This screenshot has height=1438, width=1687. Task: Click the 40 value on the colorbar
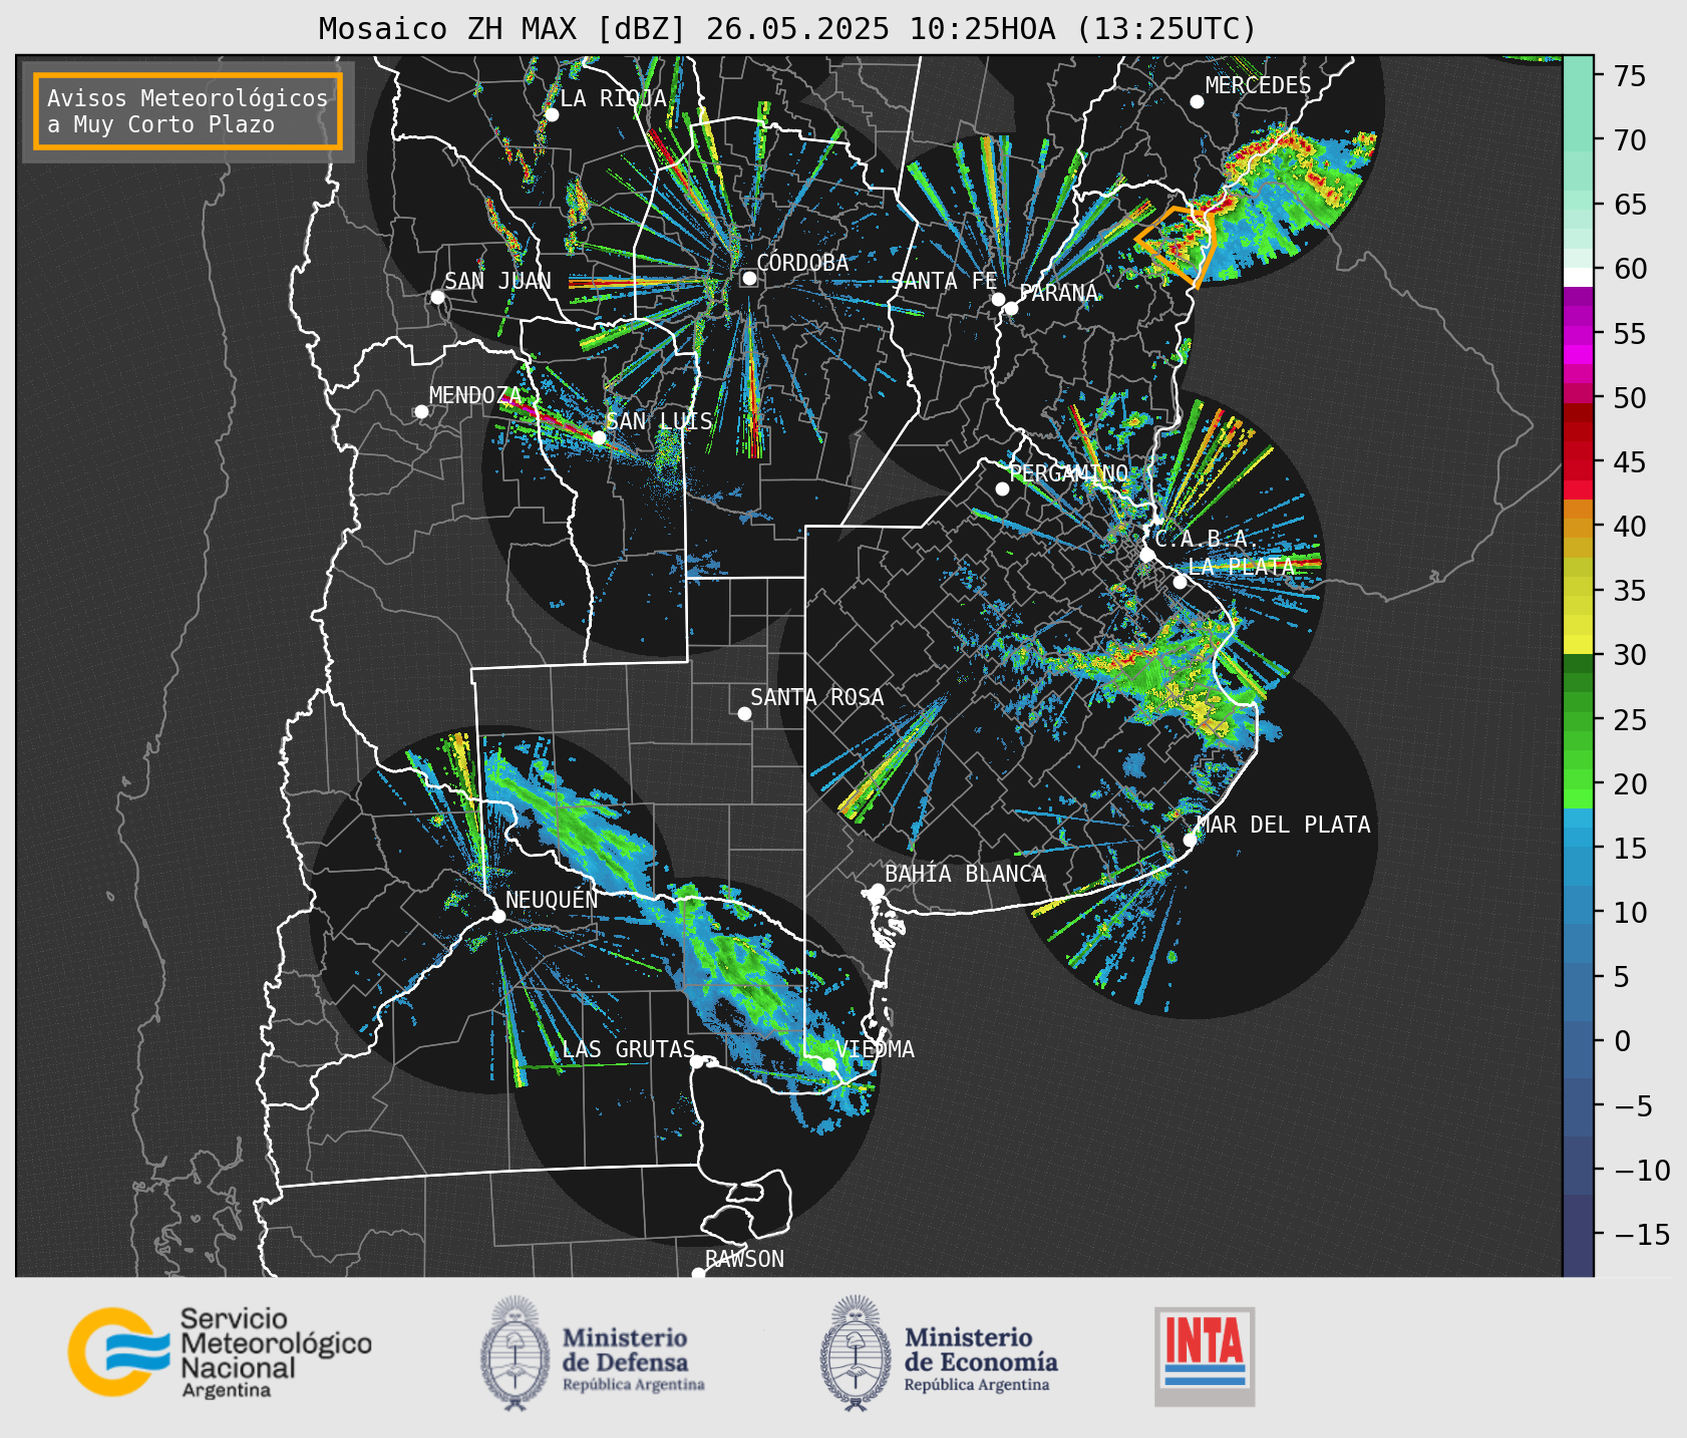tap(1630, 526)
